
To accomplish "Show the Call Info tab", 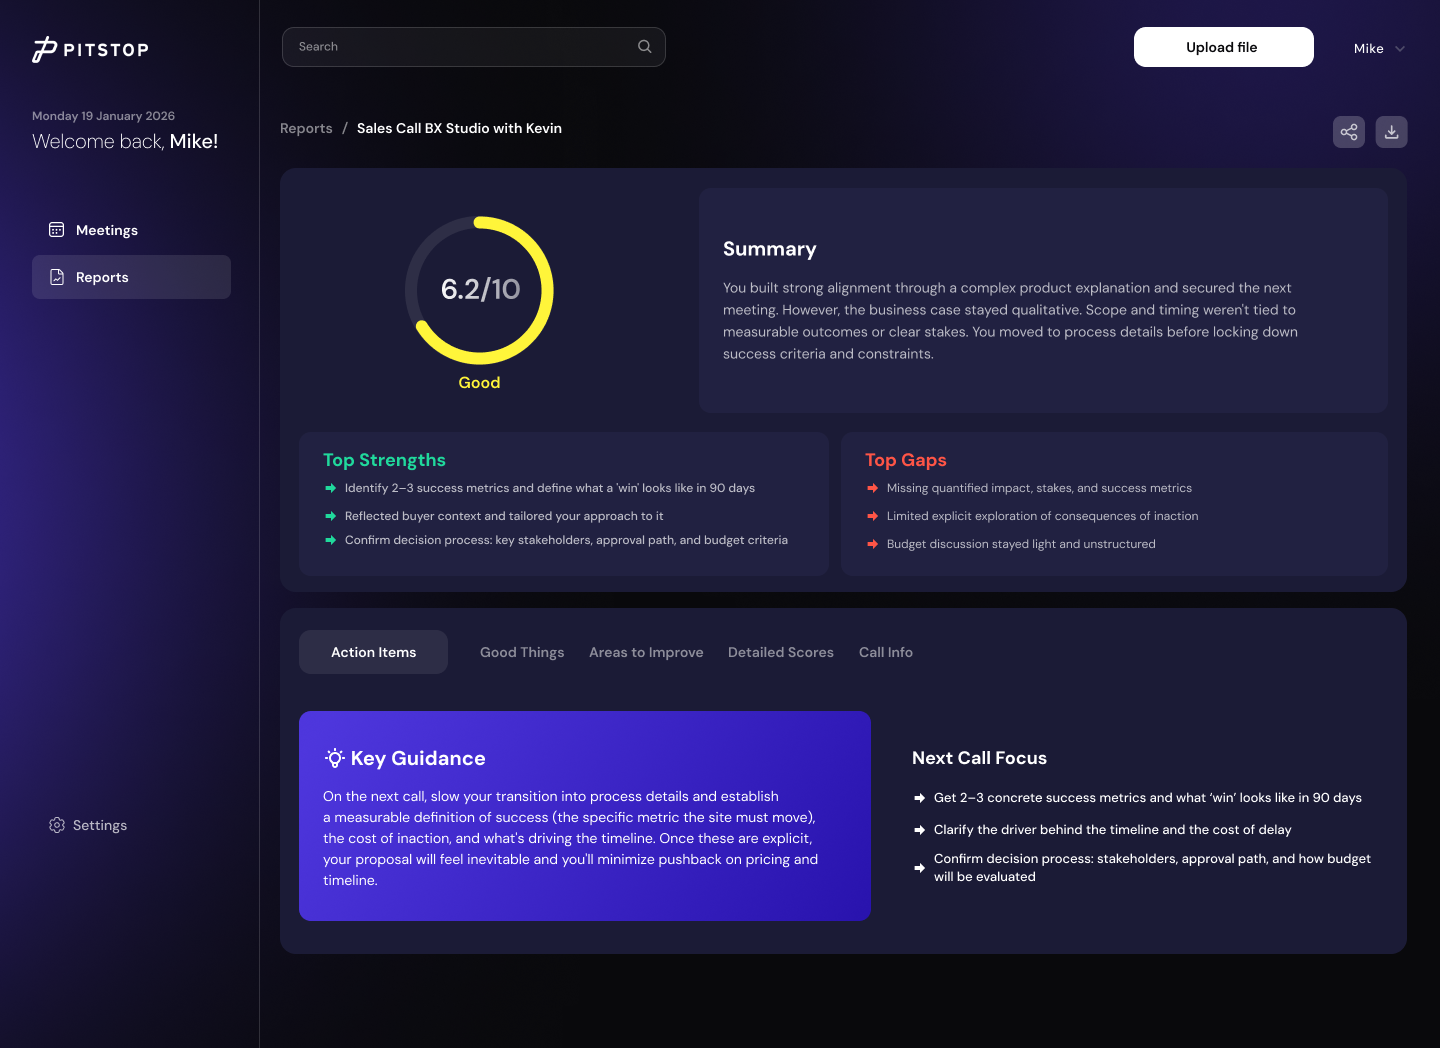I will [886, 652].
